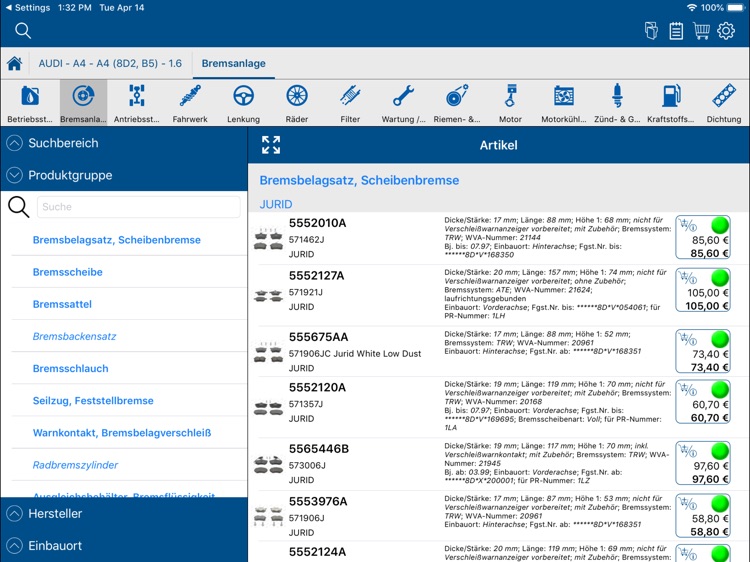Open the notes list icon
Image resolution: width=750 pixels, height=562 pixels.
pos(676,31)
